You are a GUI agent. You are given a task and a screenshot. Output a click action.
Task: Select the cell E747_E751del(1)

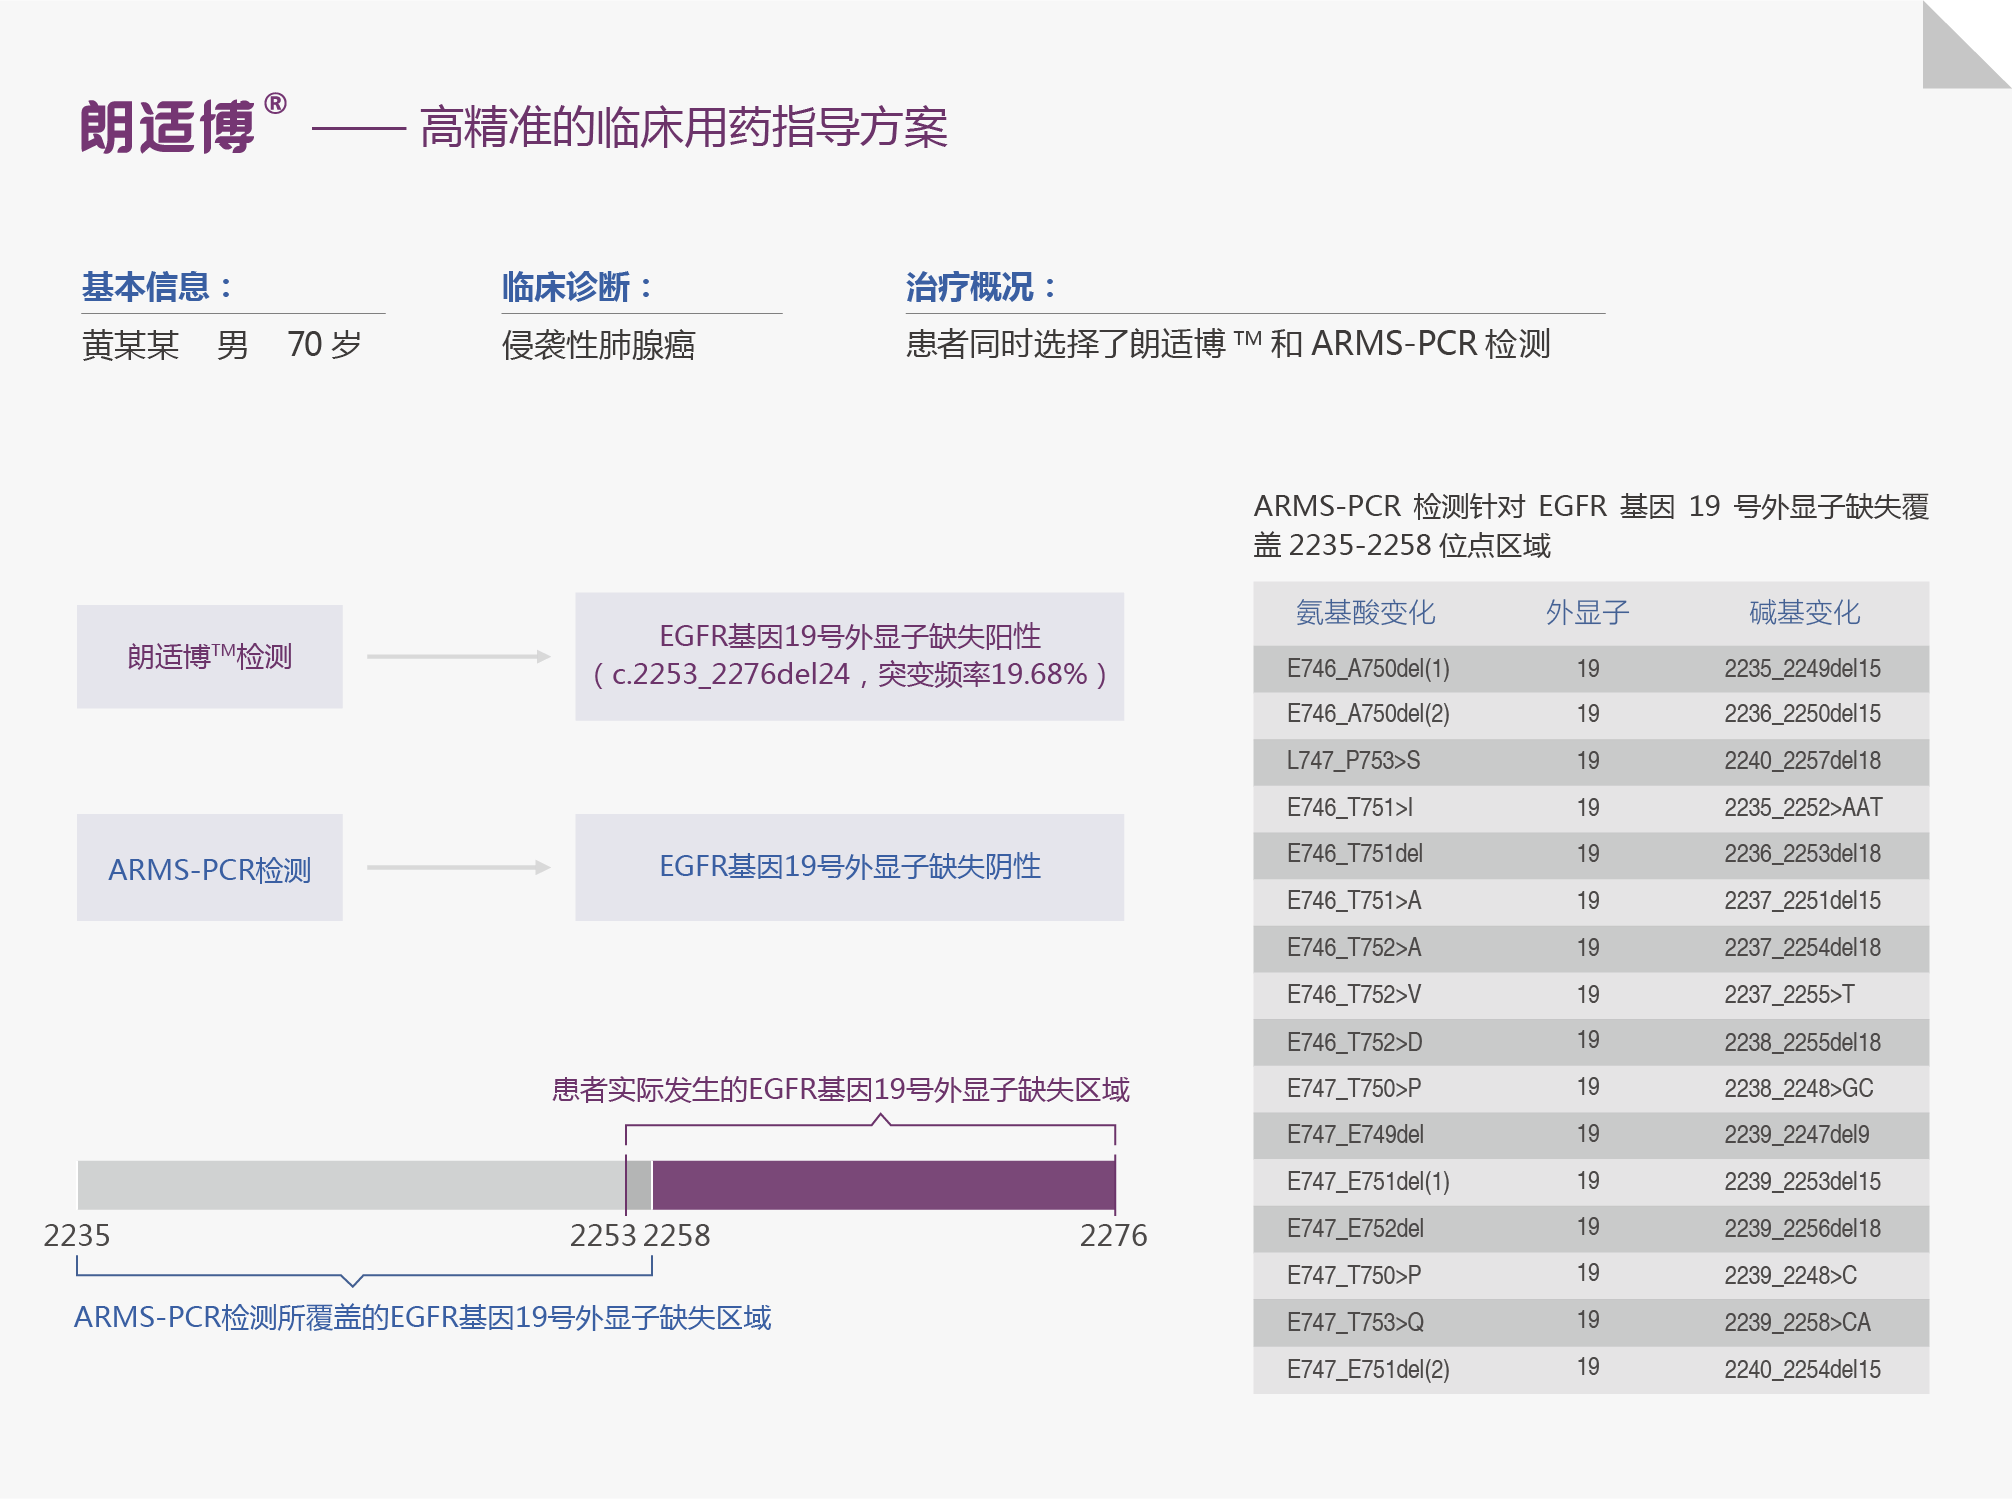point(1369,1182)
